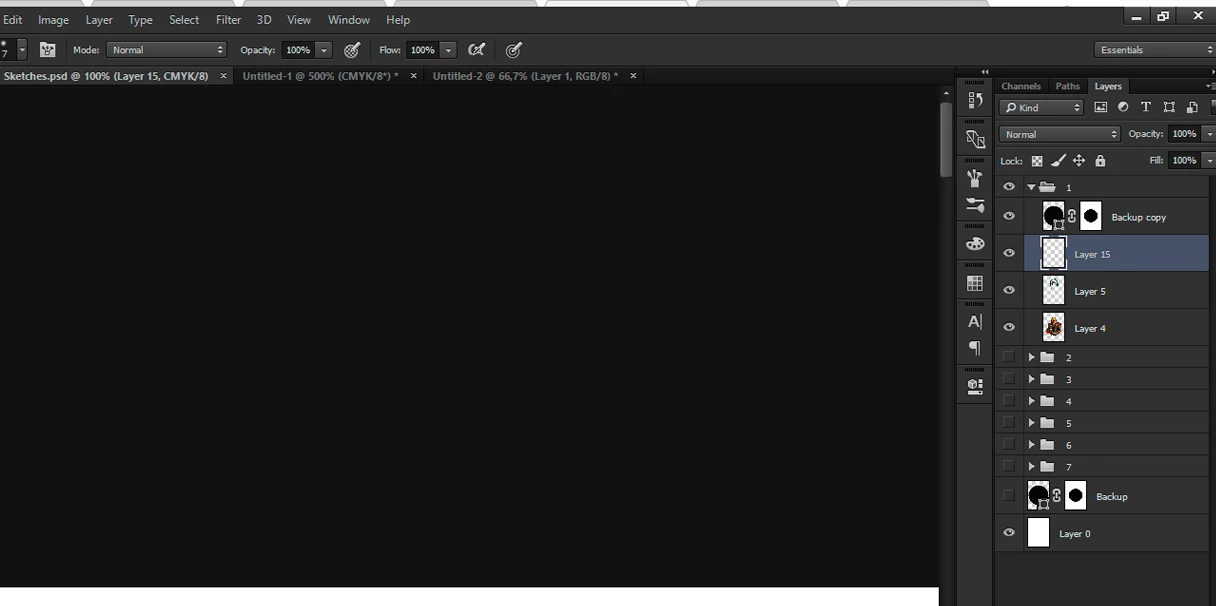Open the Brush panel icon

tap(975, 205)
